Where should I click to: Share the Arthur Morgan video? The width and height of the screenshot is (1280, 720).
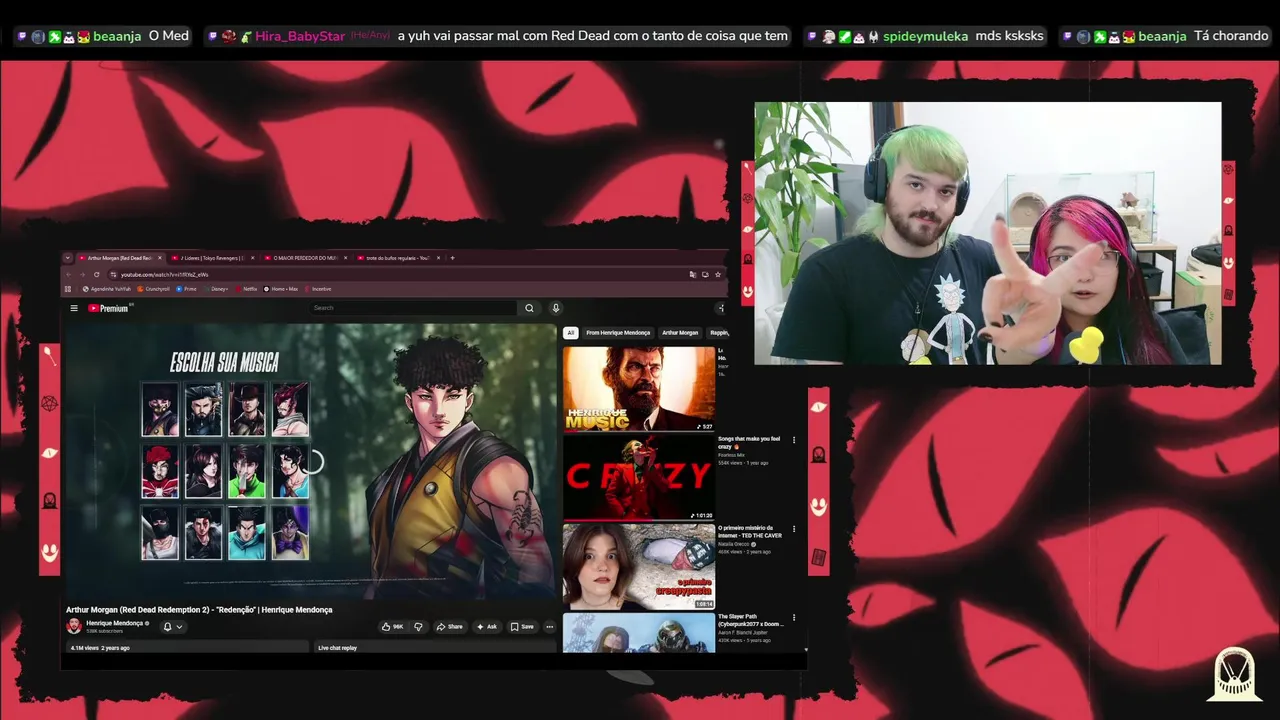[x=450, y=627]
